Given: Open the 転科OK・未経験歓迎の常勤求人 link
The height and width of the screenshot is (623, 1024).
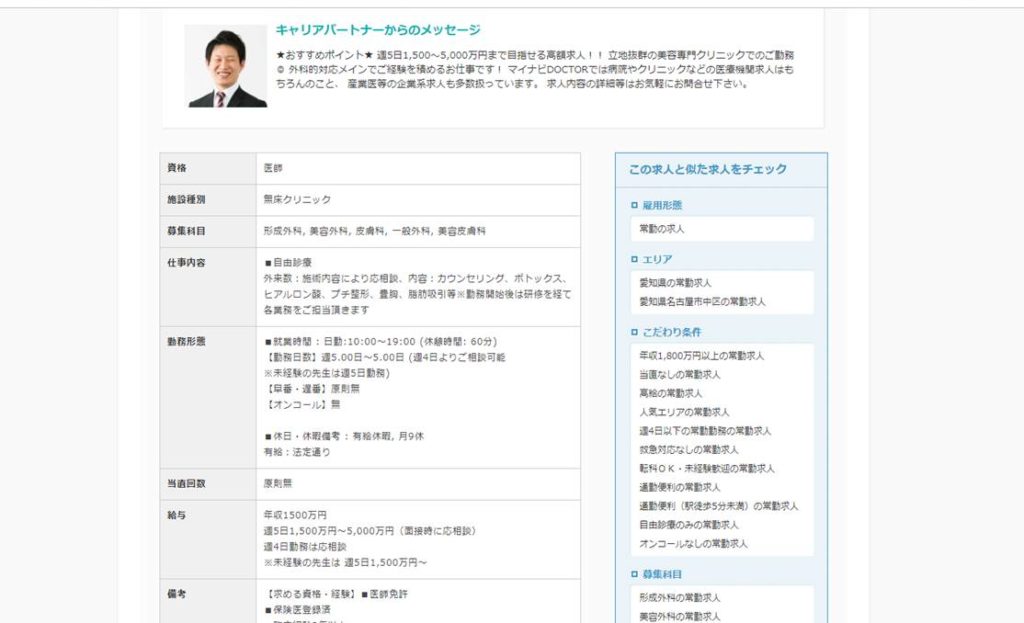Looking at the screenshot, I should (707, 469).
